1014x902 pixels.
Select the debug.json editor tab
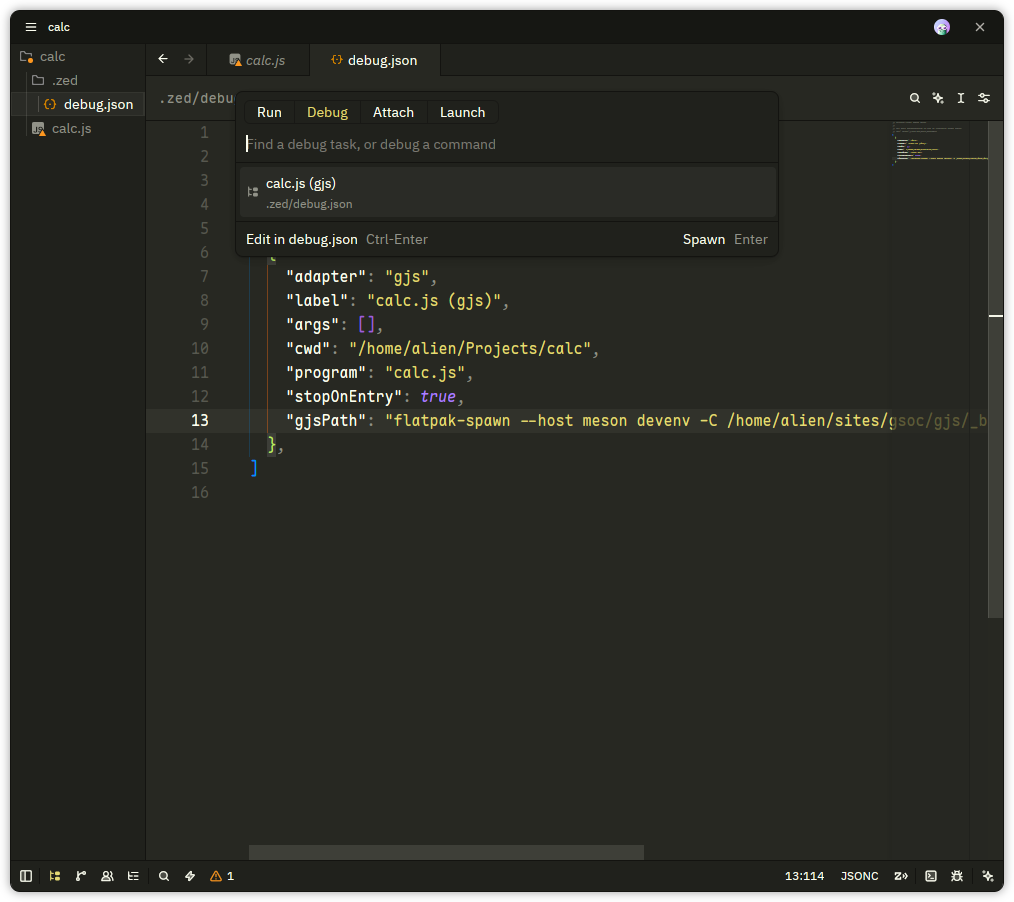(375, 60)
